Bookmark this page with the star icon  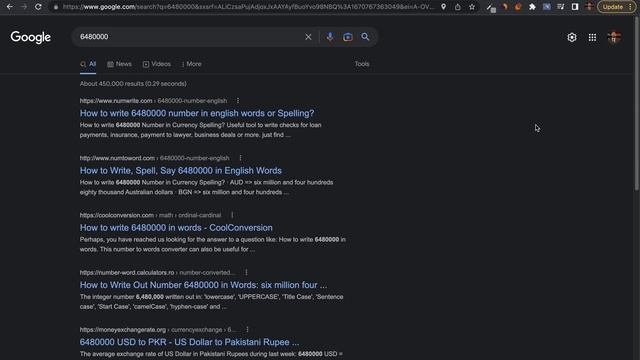(x=472, y=7)
